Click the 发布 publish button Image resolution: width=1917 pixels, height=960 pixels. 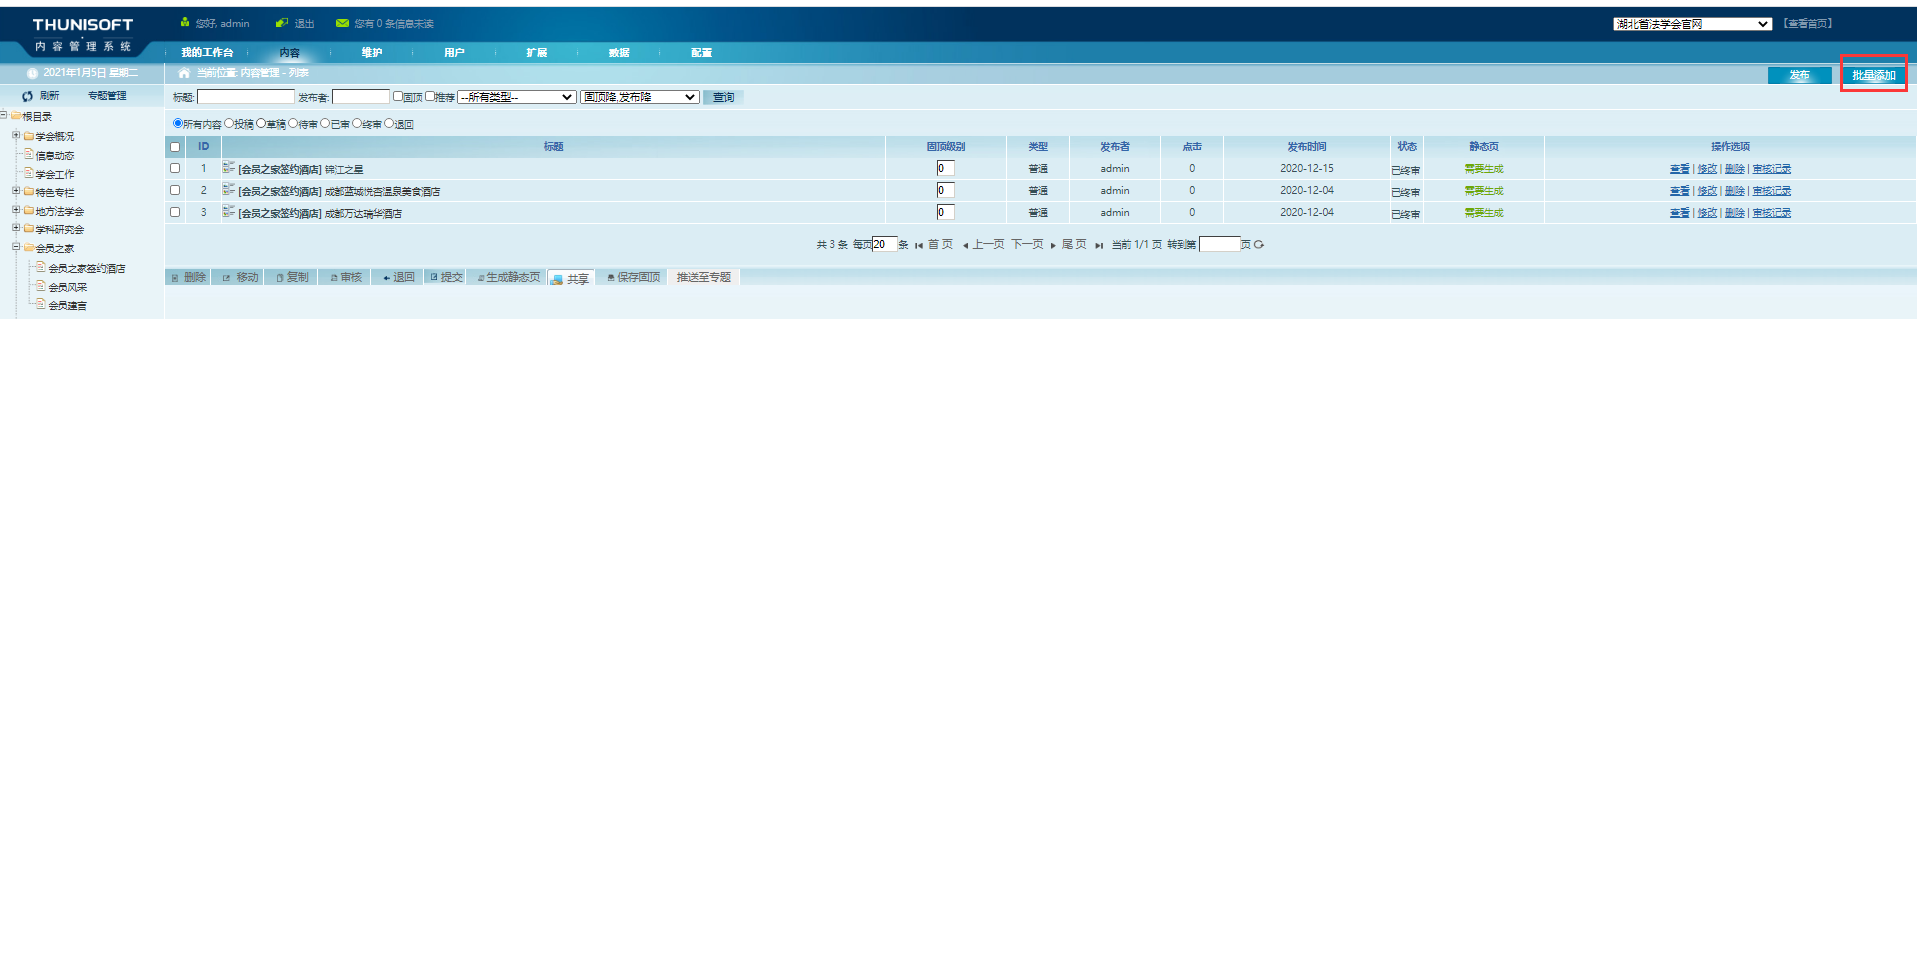[x=1799, y=75]
